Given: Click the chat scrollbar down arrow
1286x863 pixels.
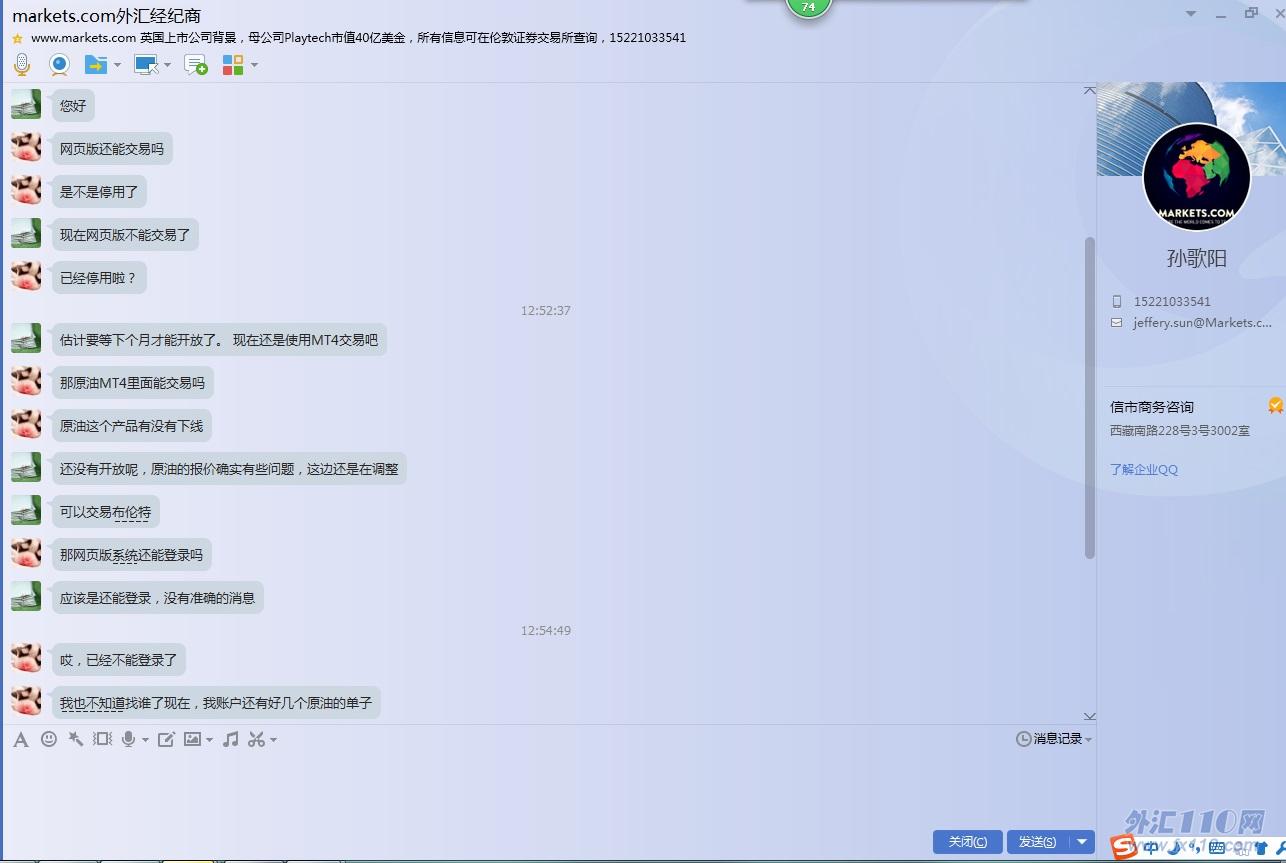Looking at the screenshot, I should coord(1090,716).
